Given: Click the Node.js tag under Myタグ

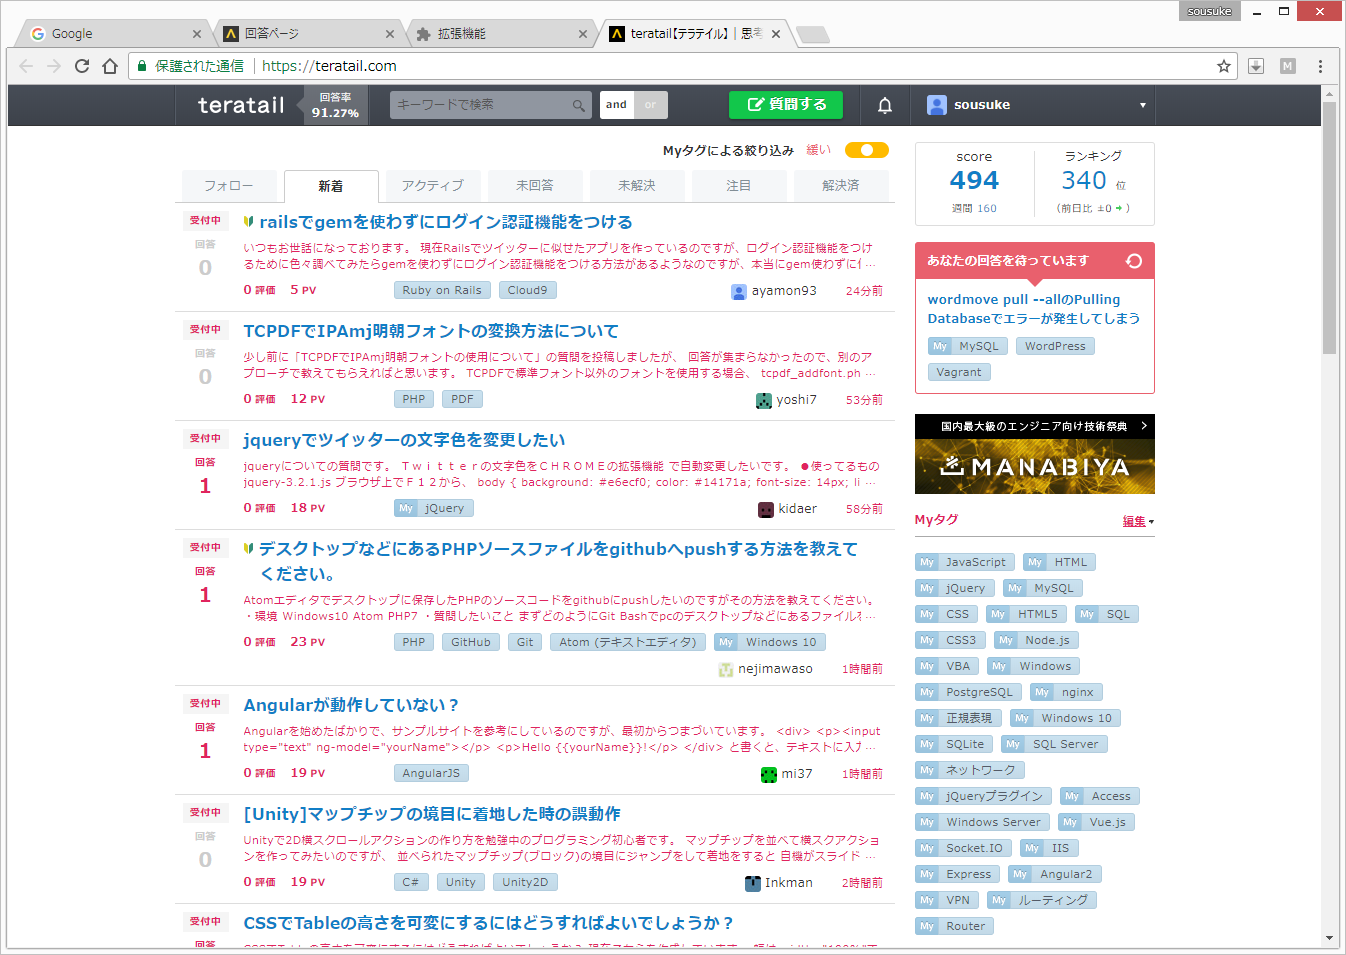Looking at the screenshot, I should pos(1036,640).
